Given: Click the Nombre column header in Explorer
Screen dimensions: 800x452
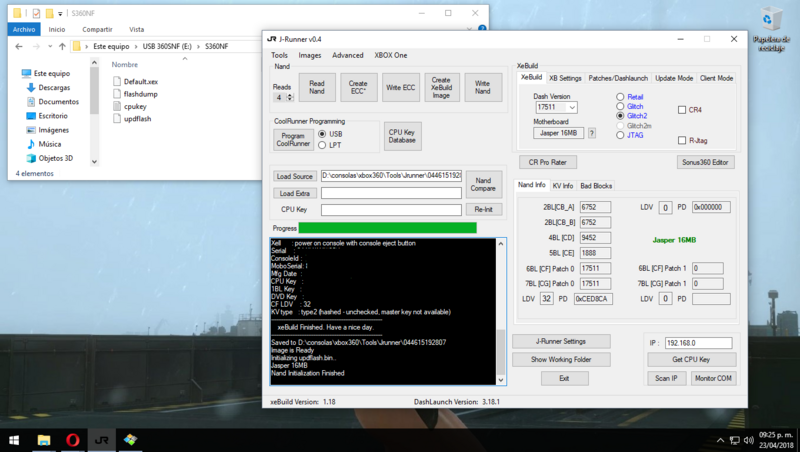Looking at the screenshot, I should [x=125, y=65].
